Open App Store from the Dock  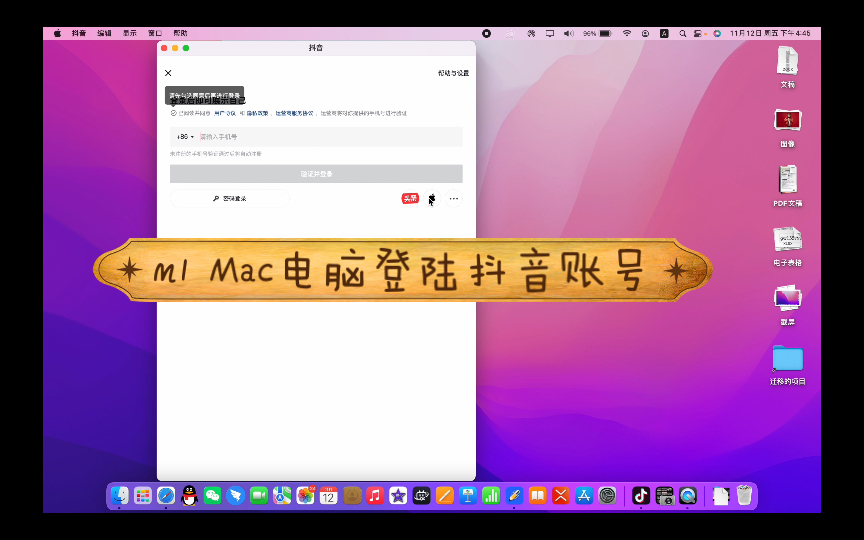[x=584, y=496]
